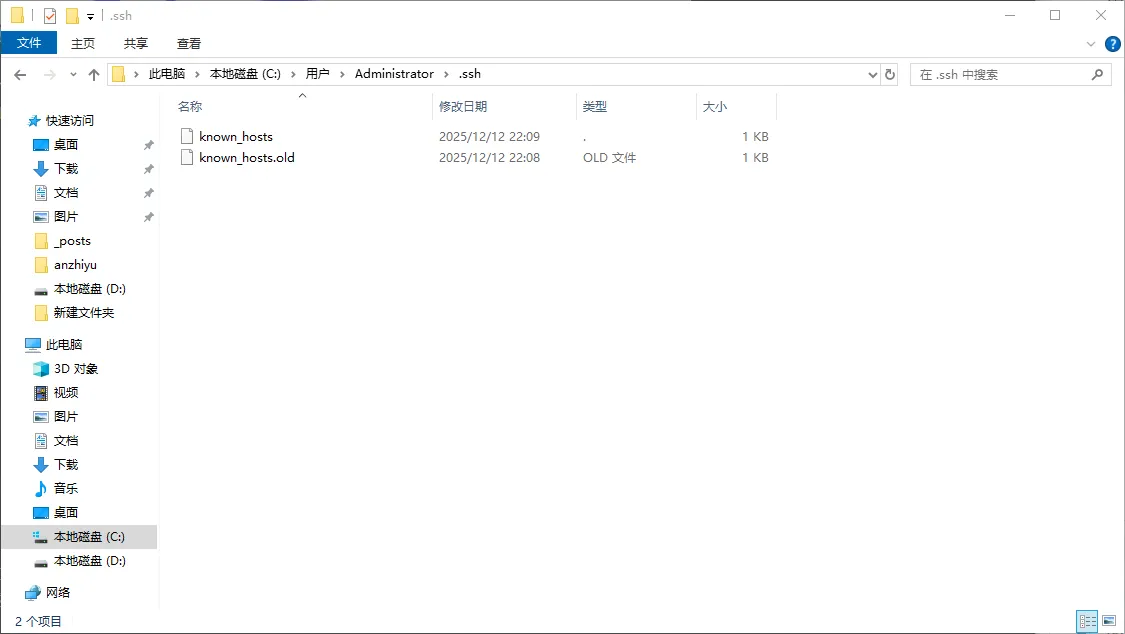
Task: Open the Help question mark icon
Action: click(1112, 44)
